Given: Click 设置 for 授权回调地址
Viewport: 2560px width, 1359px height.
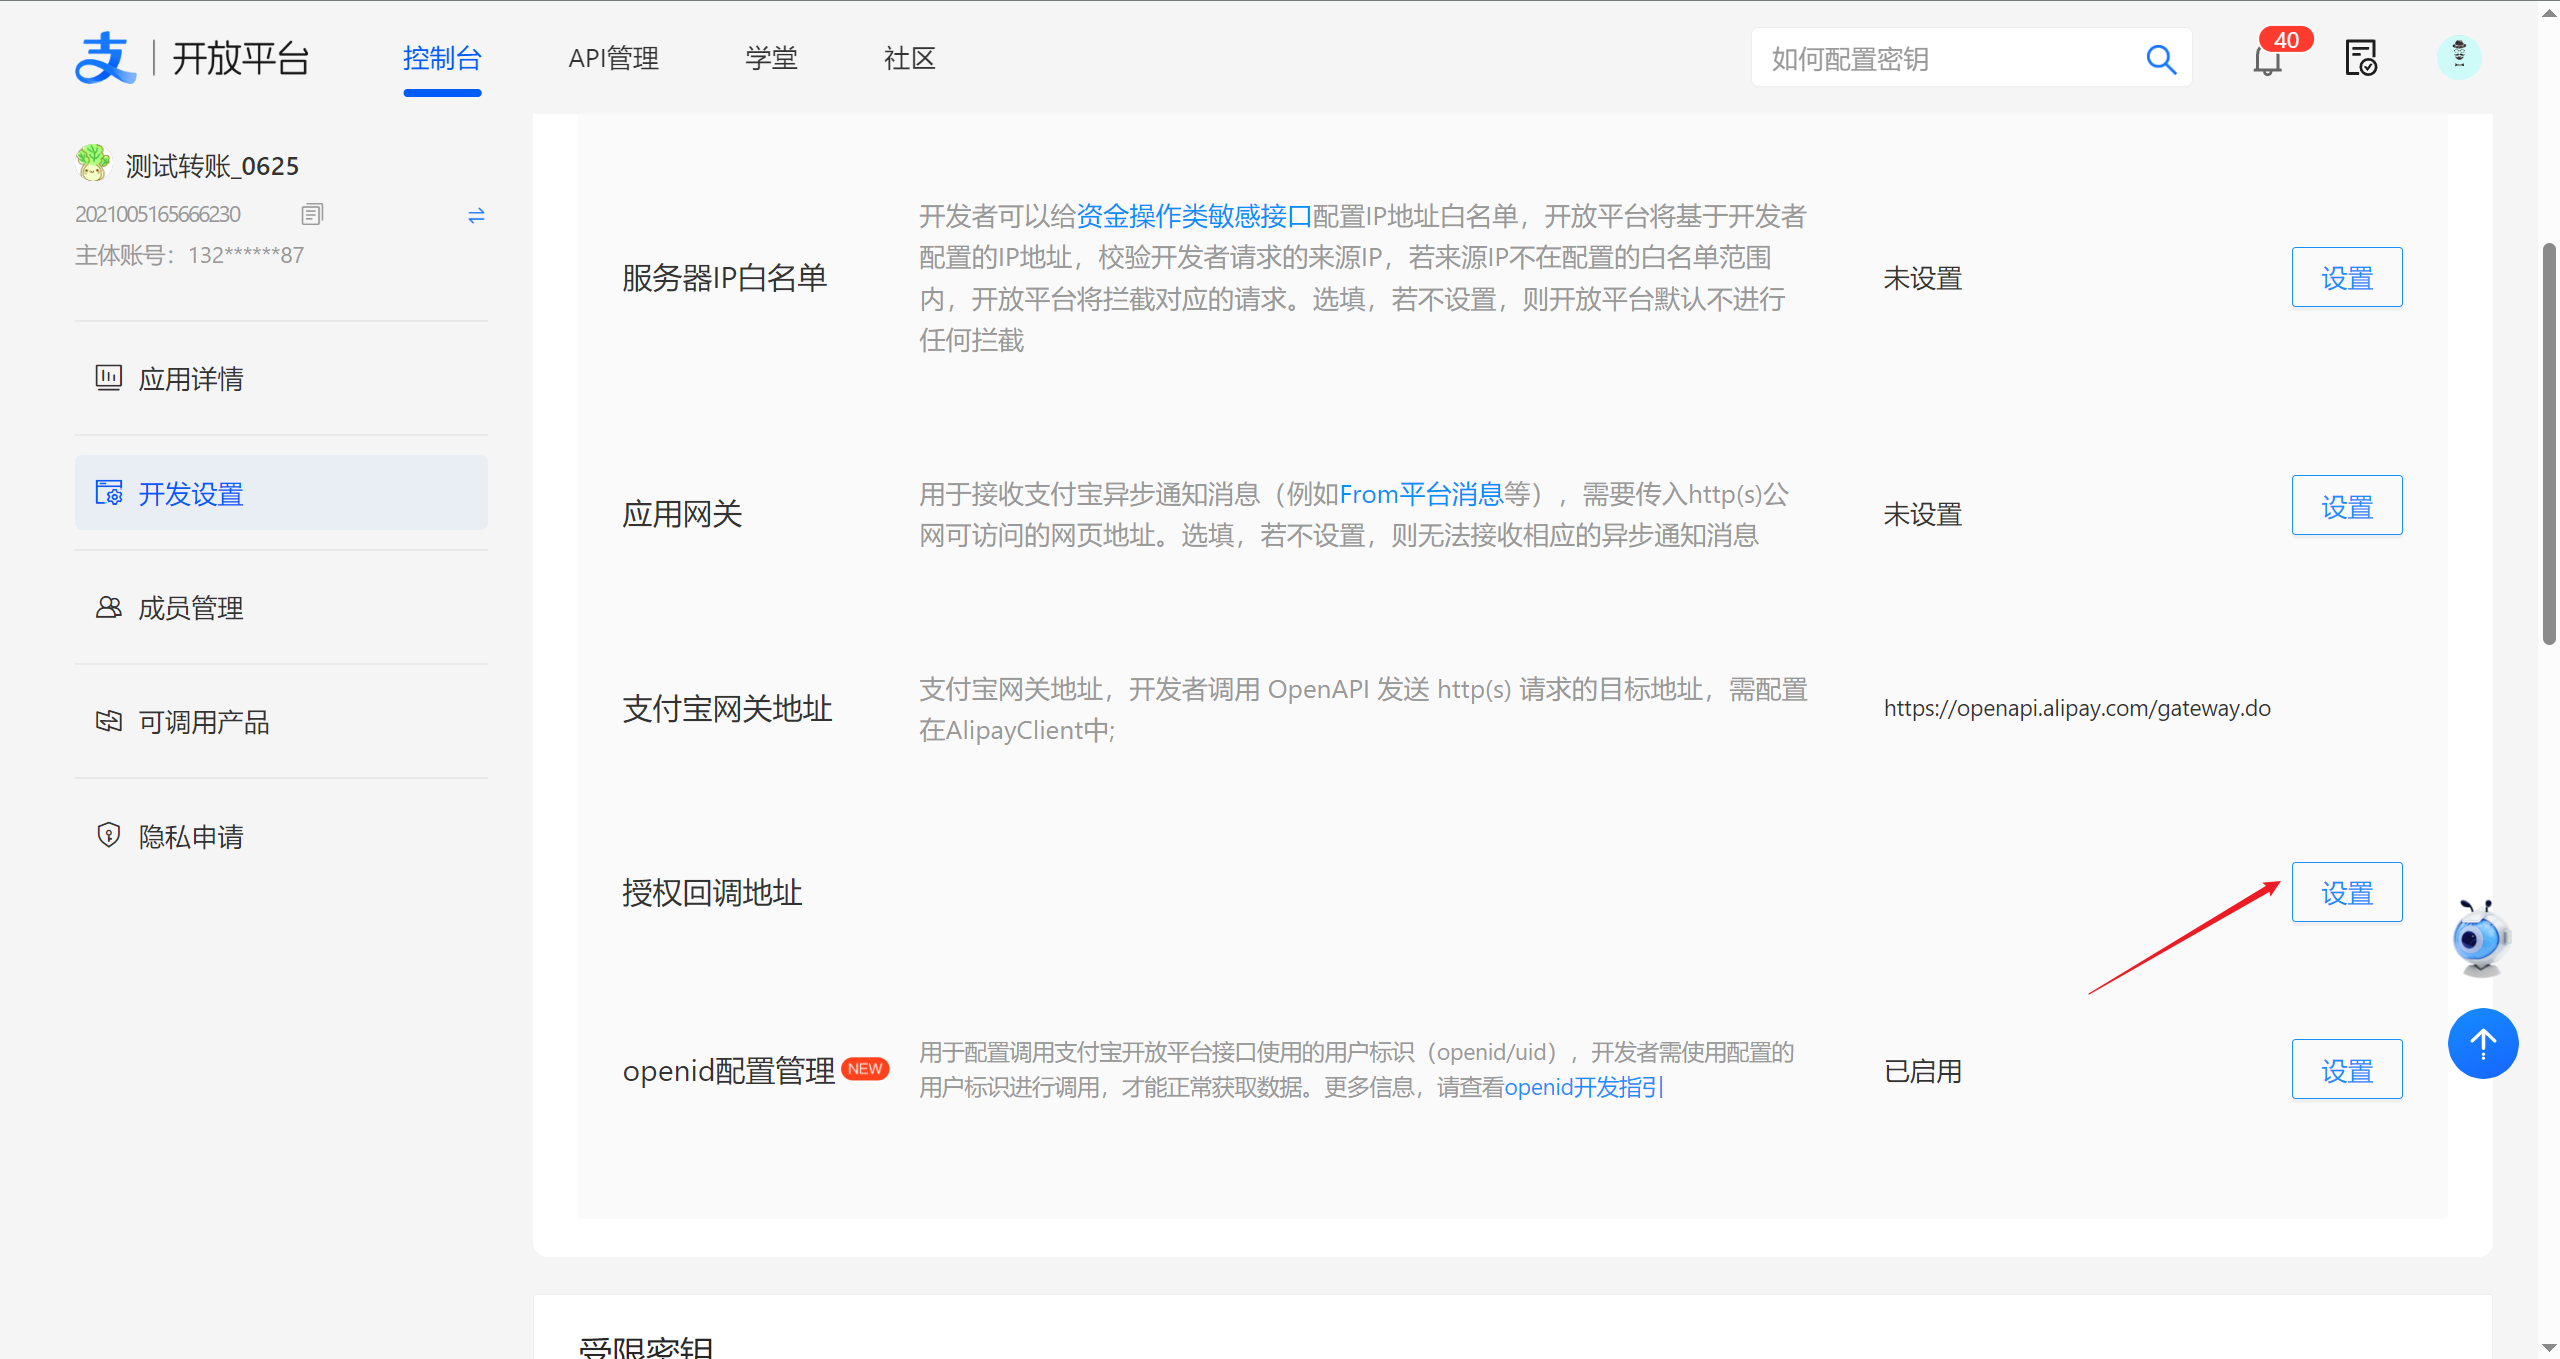Looking at the screenshot, I should (2347, 892).
